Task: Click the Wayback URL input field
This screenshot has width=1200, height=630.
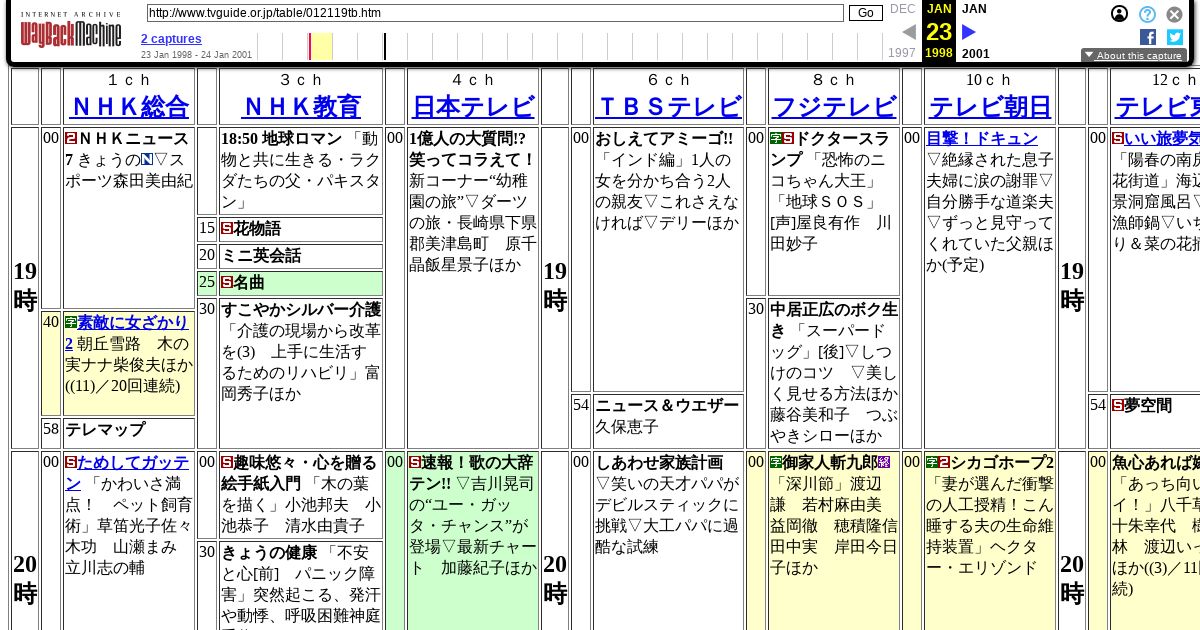Action: (495, 13)
